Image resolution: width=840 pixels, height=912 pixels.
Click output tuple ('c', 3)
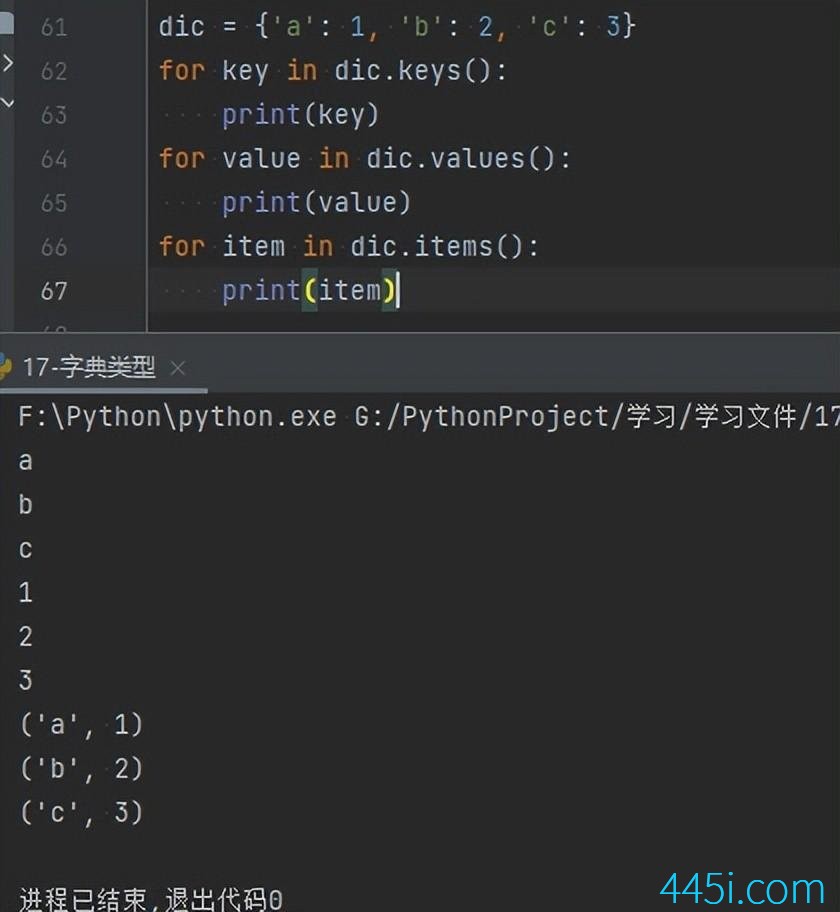click(x=81, y=813)
